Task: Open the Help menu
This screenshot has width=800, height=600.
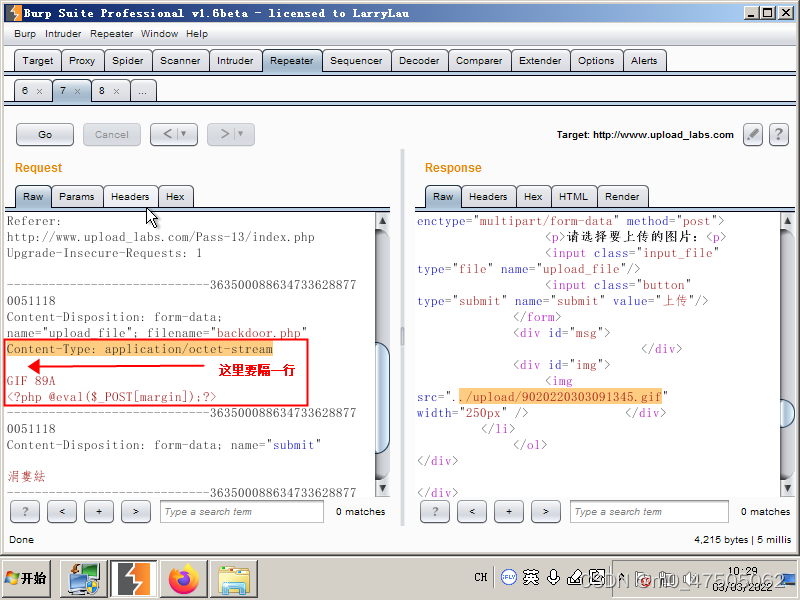Action: (x=196, y=34)
